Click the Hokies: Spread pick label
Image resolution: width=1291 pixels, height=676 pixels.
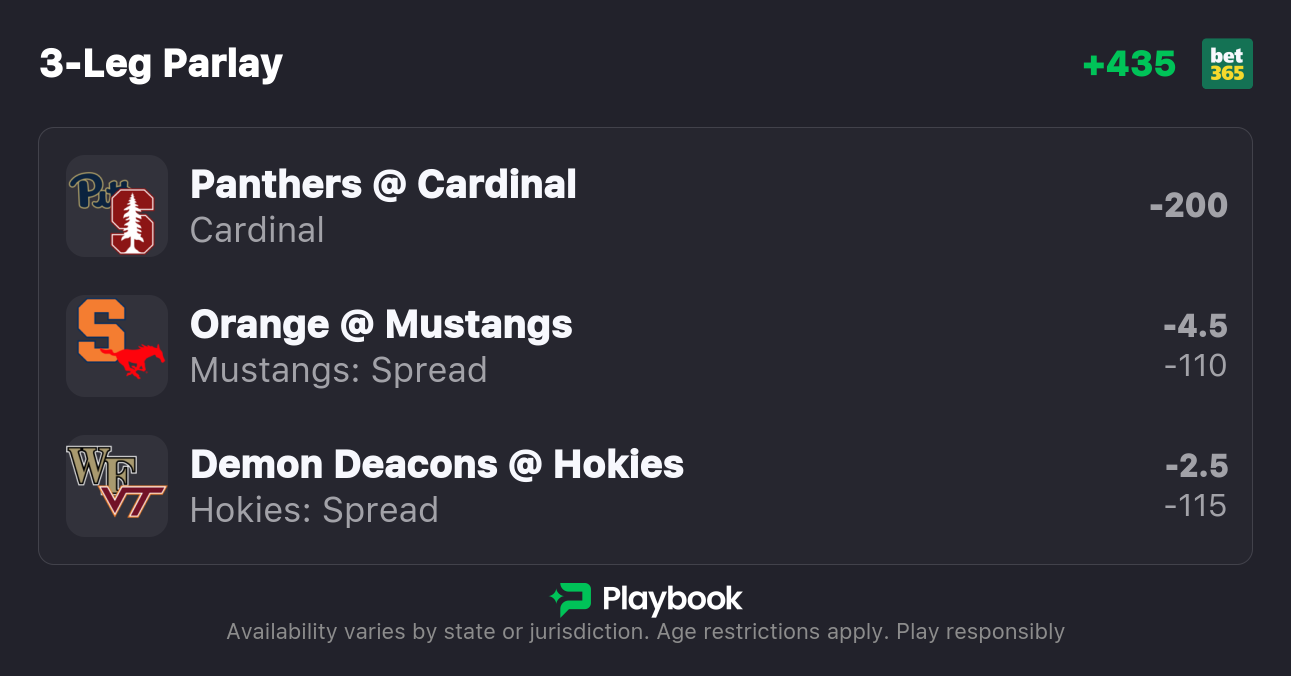(314, 510)
